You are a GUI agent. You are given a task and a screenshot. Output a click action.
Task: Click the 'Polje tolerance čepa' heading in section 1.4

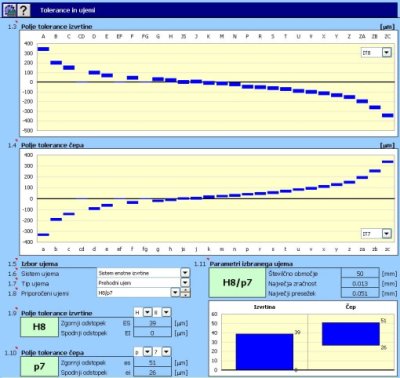[52, 145]
